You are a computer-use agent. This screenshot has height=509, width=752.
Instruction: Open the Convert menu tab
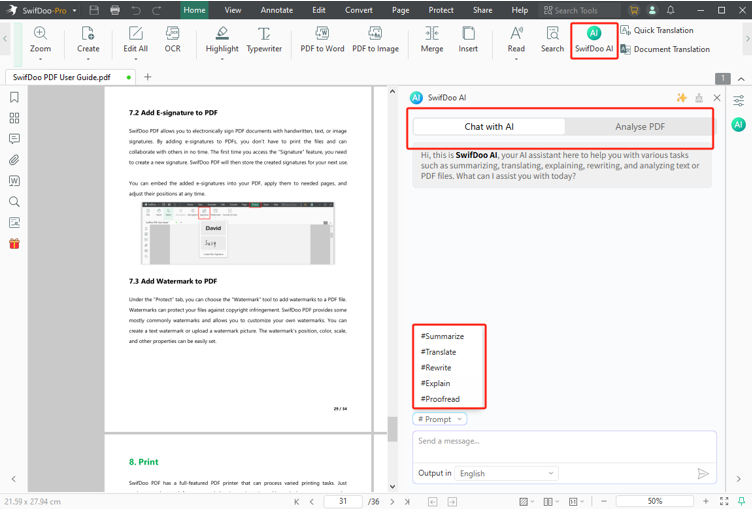359,10
